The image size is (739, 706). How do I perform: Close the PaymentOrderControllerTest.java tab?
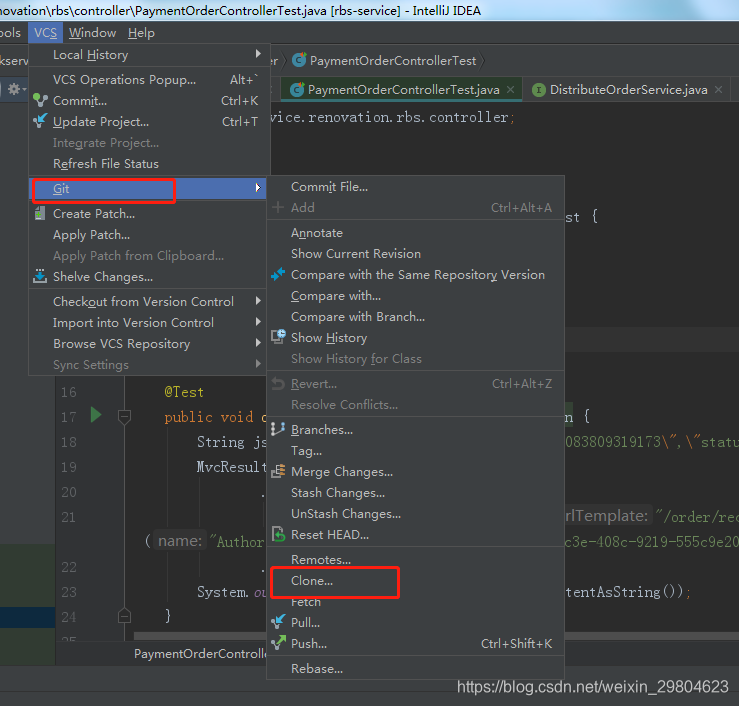(510, 89)
